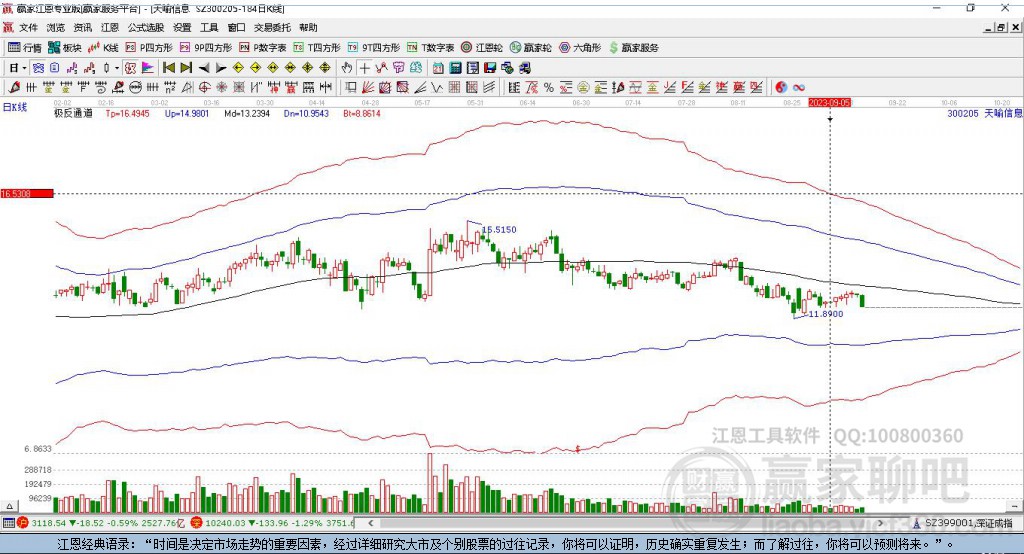Image resolution: width=1024 pixels, height=554 pixels.
Task: Click the red 16.5308 price tag
Action: 27,193
